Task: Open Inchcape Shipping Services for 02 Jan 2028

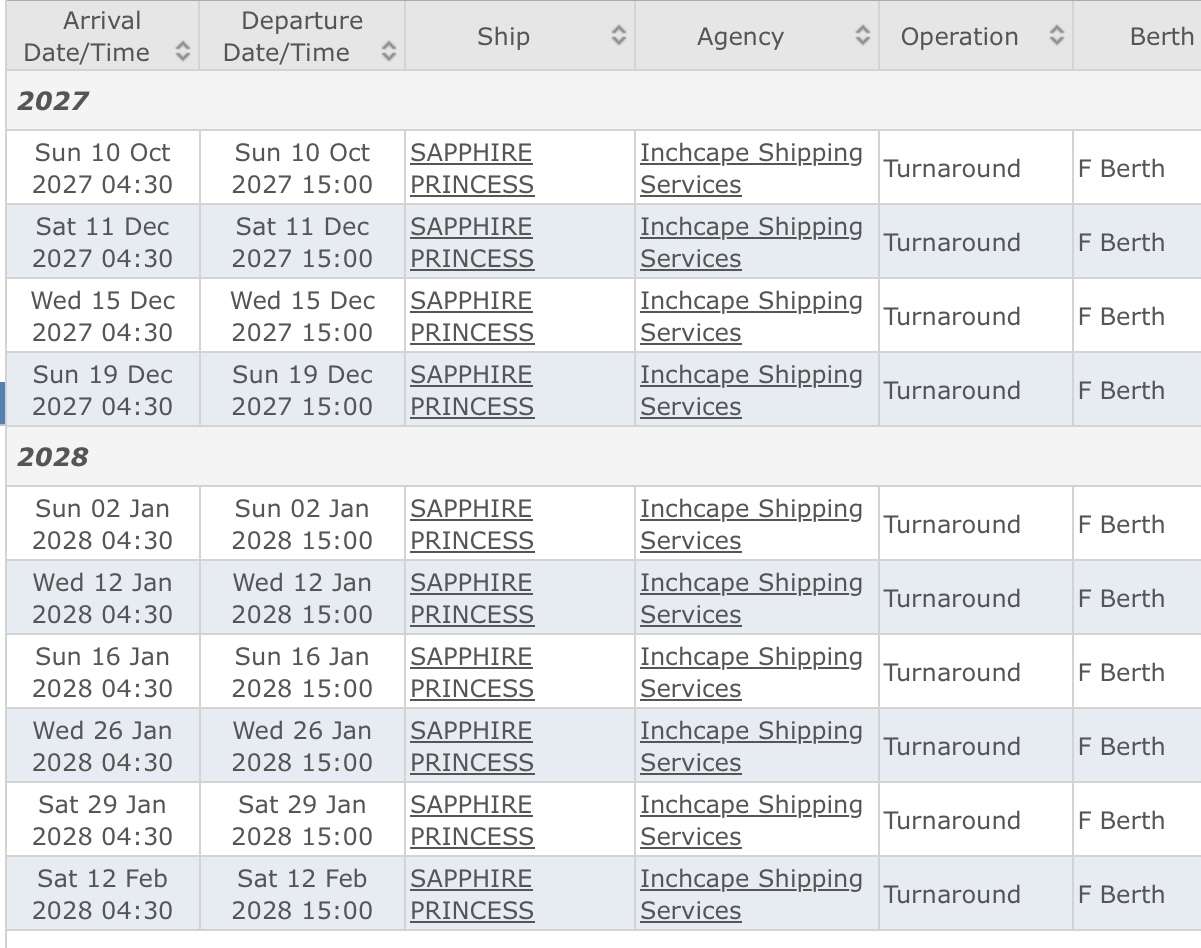Action: [751, 524]
